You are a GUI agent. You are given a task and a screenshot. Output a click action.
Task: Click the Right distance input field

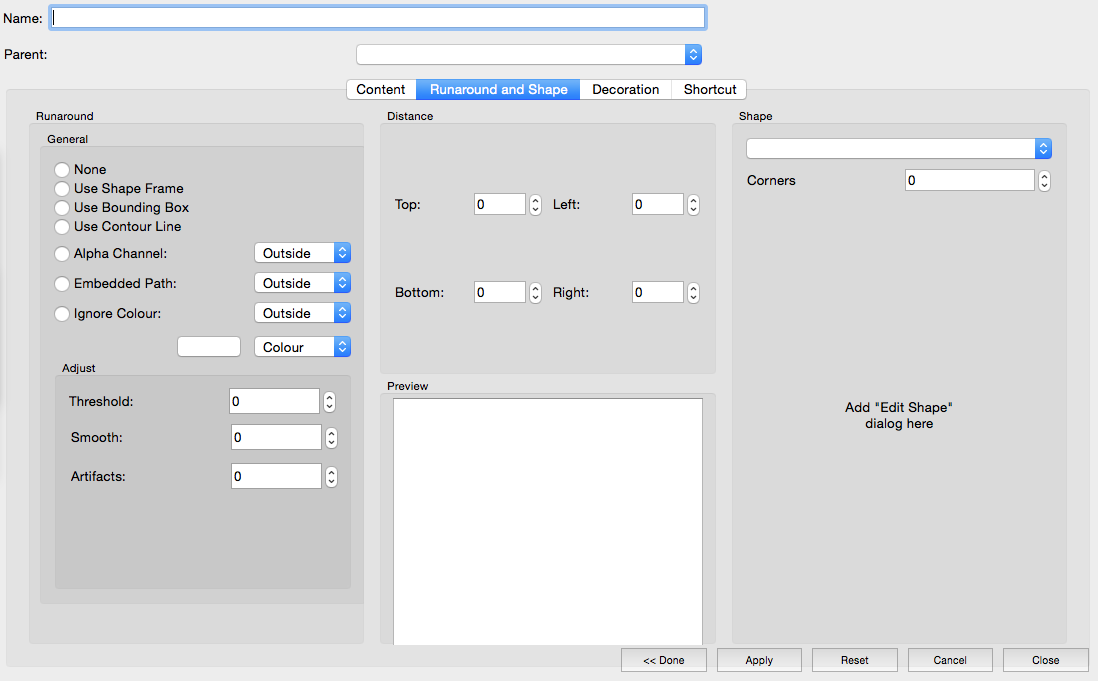[658, 293]
